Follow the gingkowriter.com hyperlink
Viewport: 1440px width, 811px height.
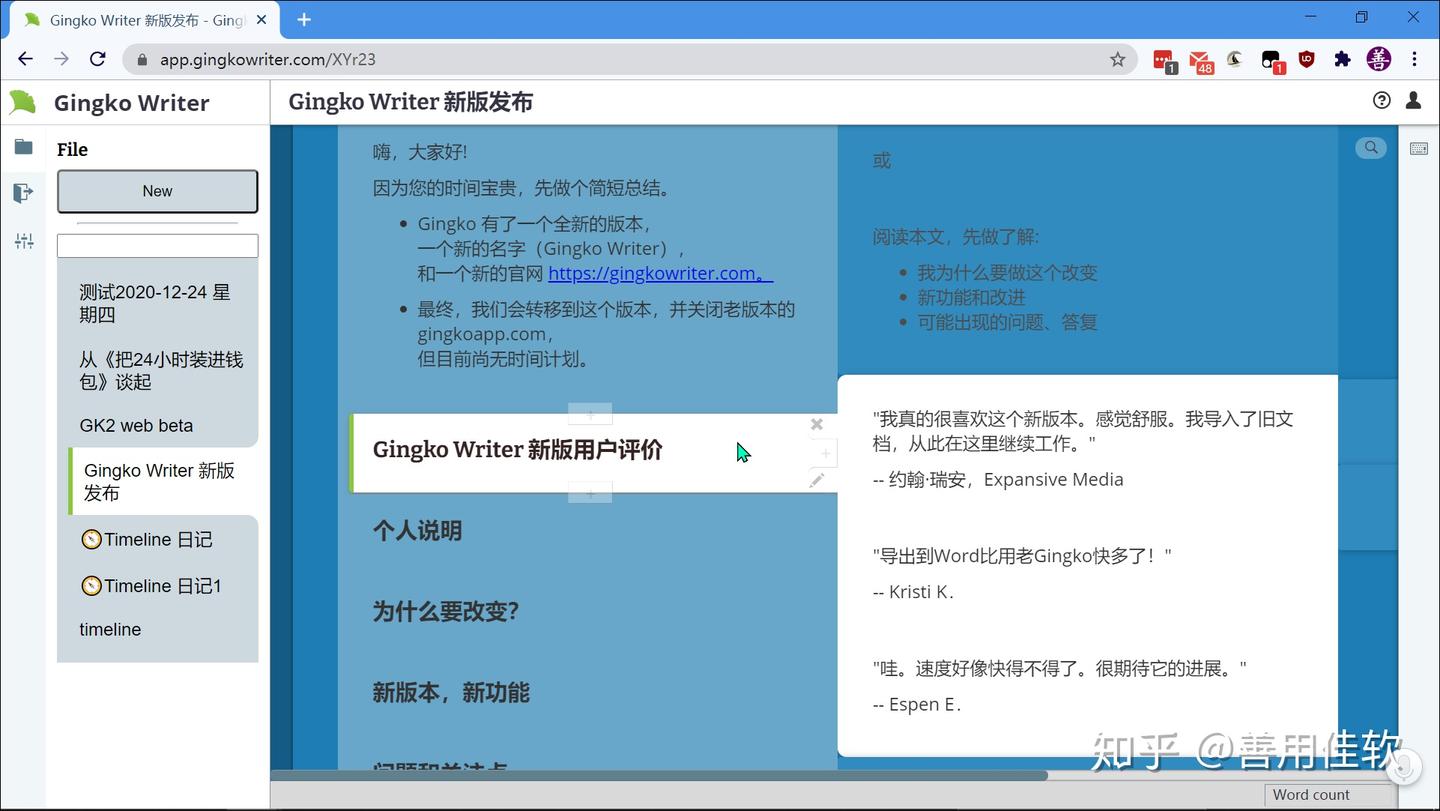click(x=660, y=273)
